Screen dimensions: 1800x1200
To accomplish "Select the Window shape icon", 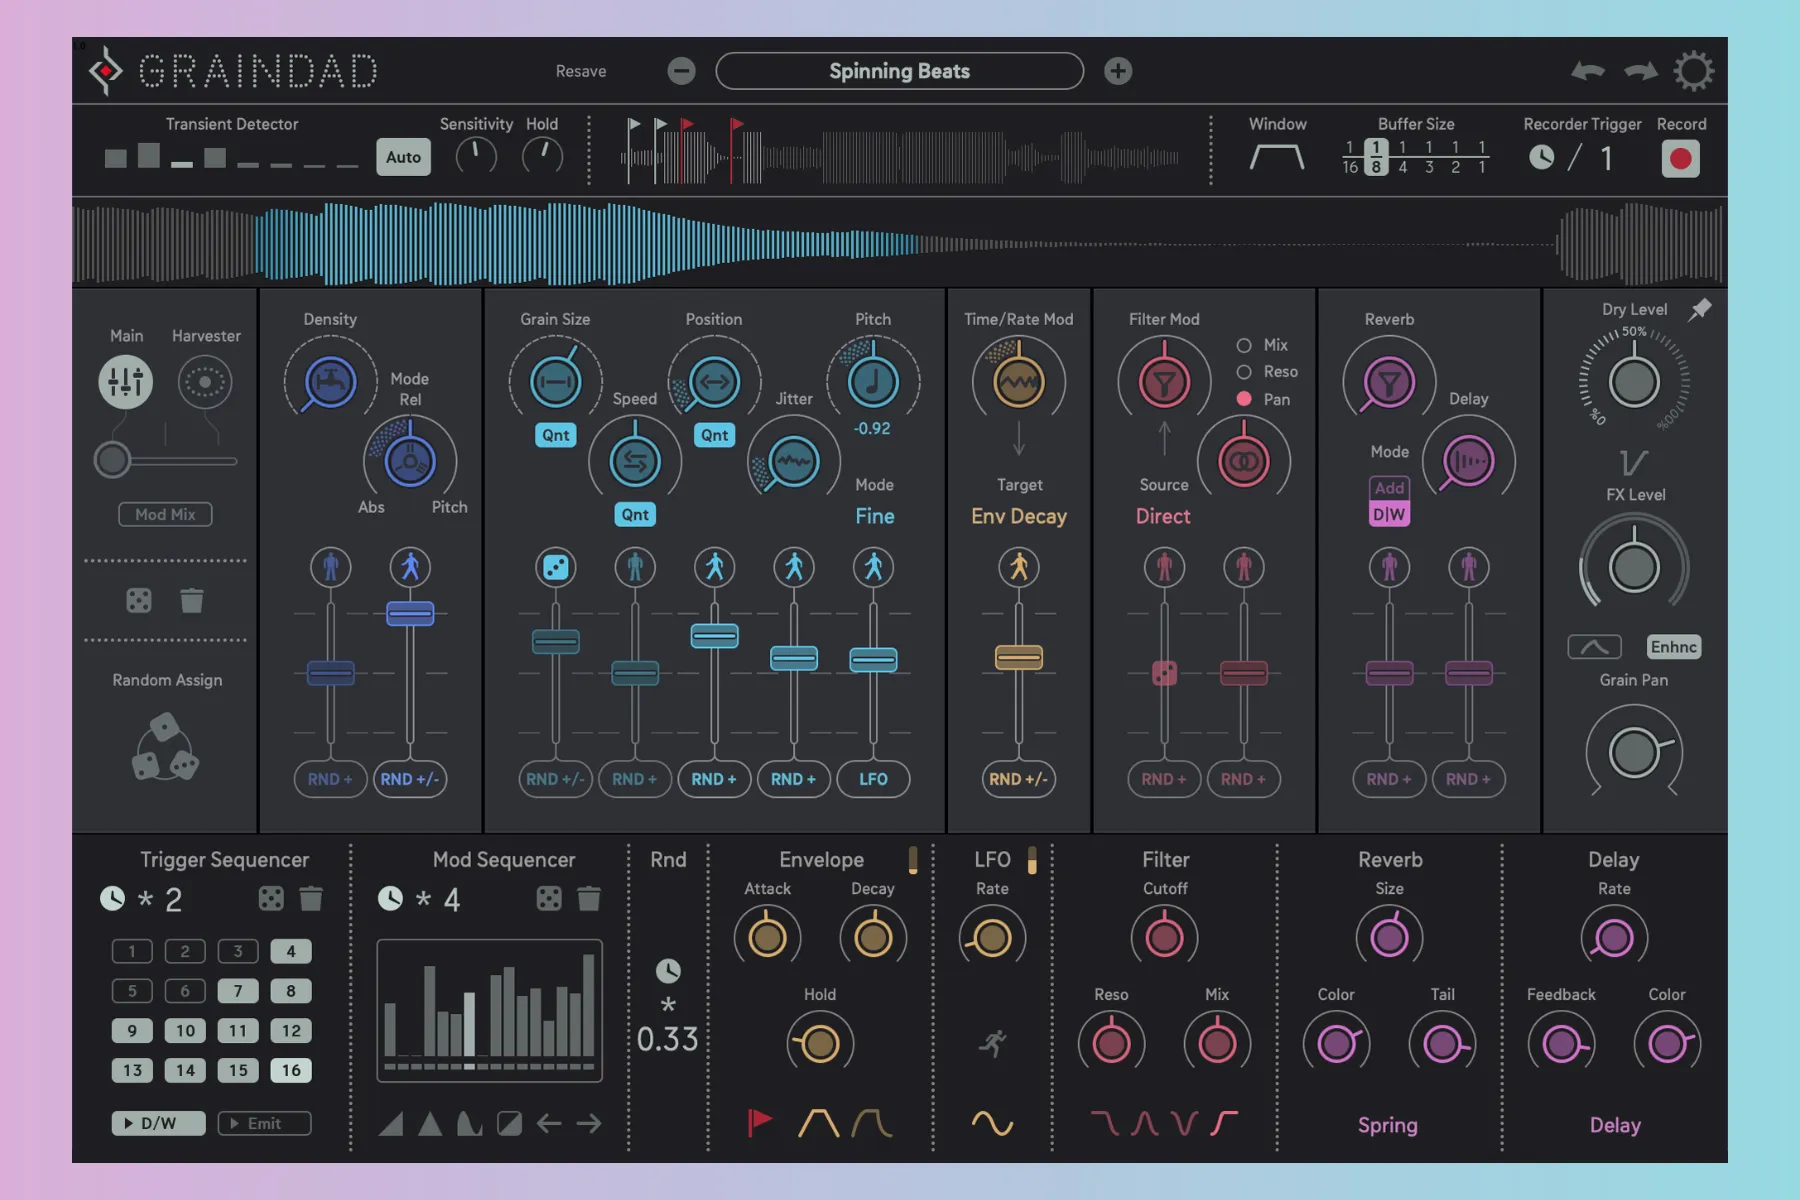I will (x=1277, y=157).
